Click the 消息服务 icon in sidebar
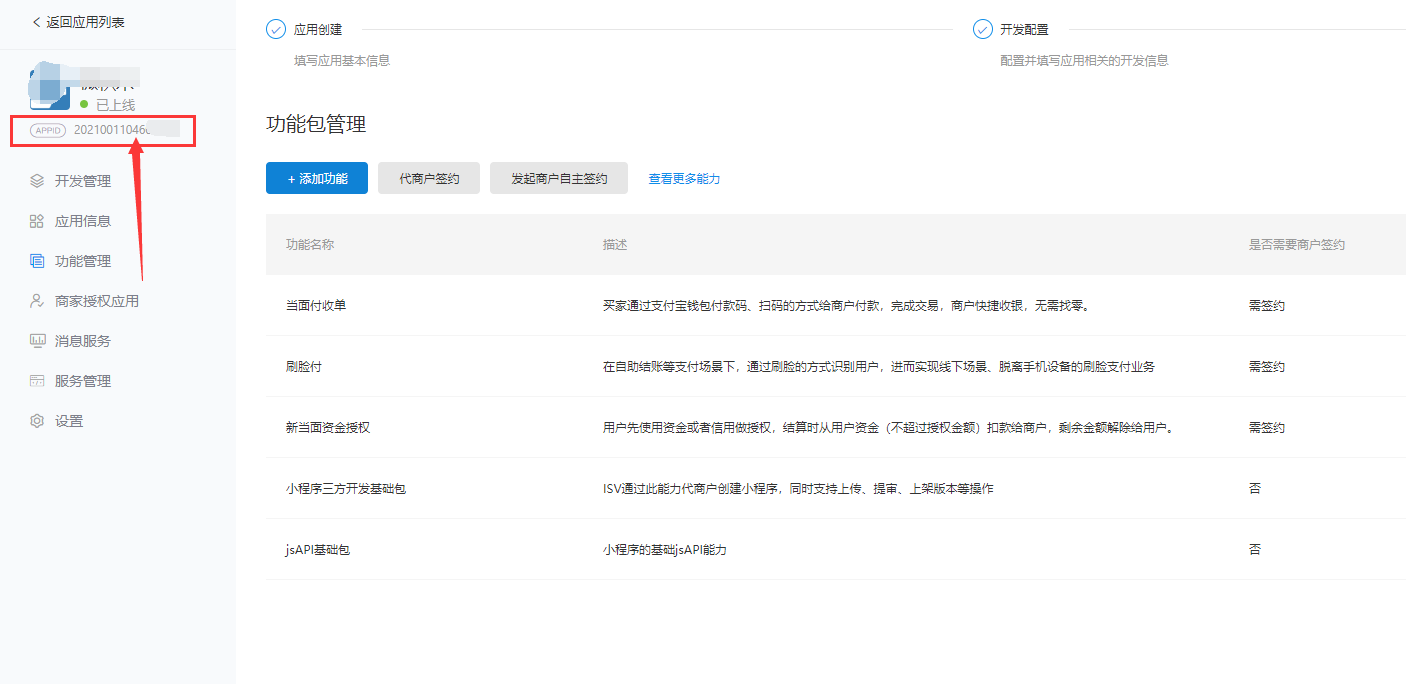The image size is (1406, 684). point(37,341)
